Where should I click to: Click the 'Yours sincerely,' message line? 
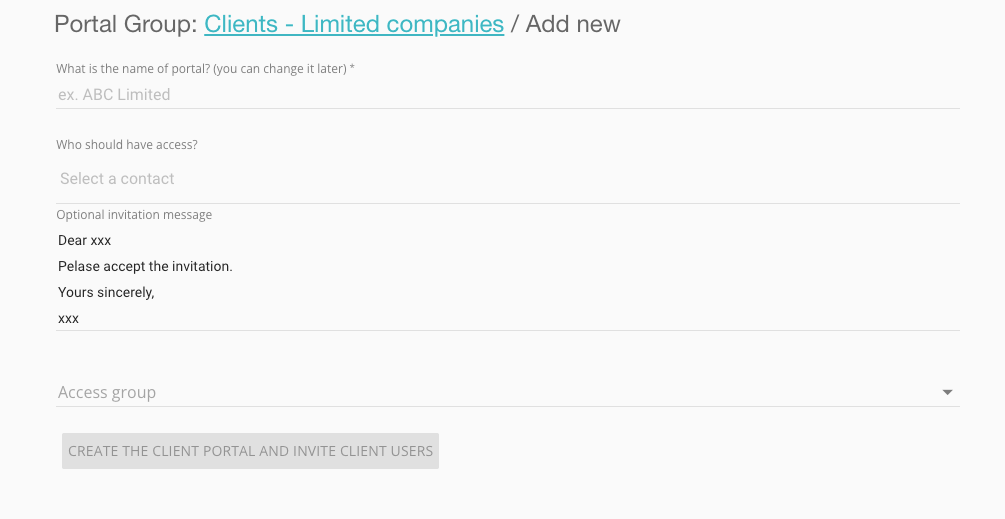pyautogui.click(x=106, y=293)
